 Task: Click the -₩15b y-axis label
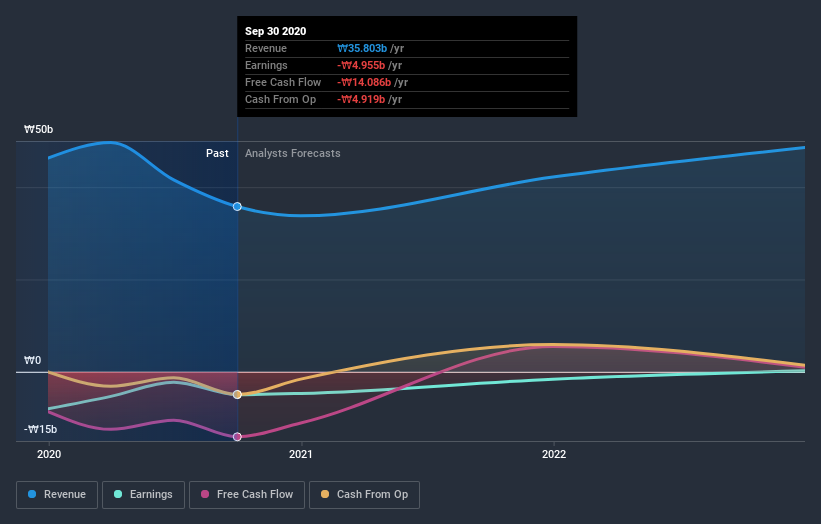click(40, 429)
